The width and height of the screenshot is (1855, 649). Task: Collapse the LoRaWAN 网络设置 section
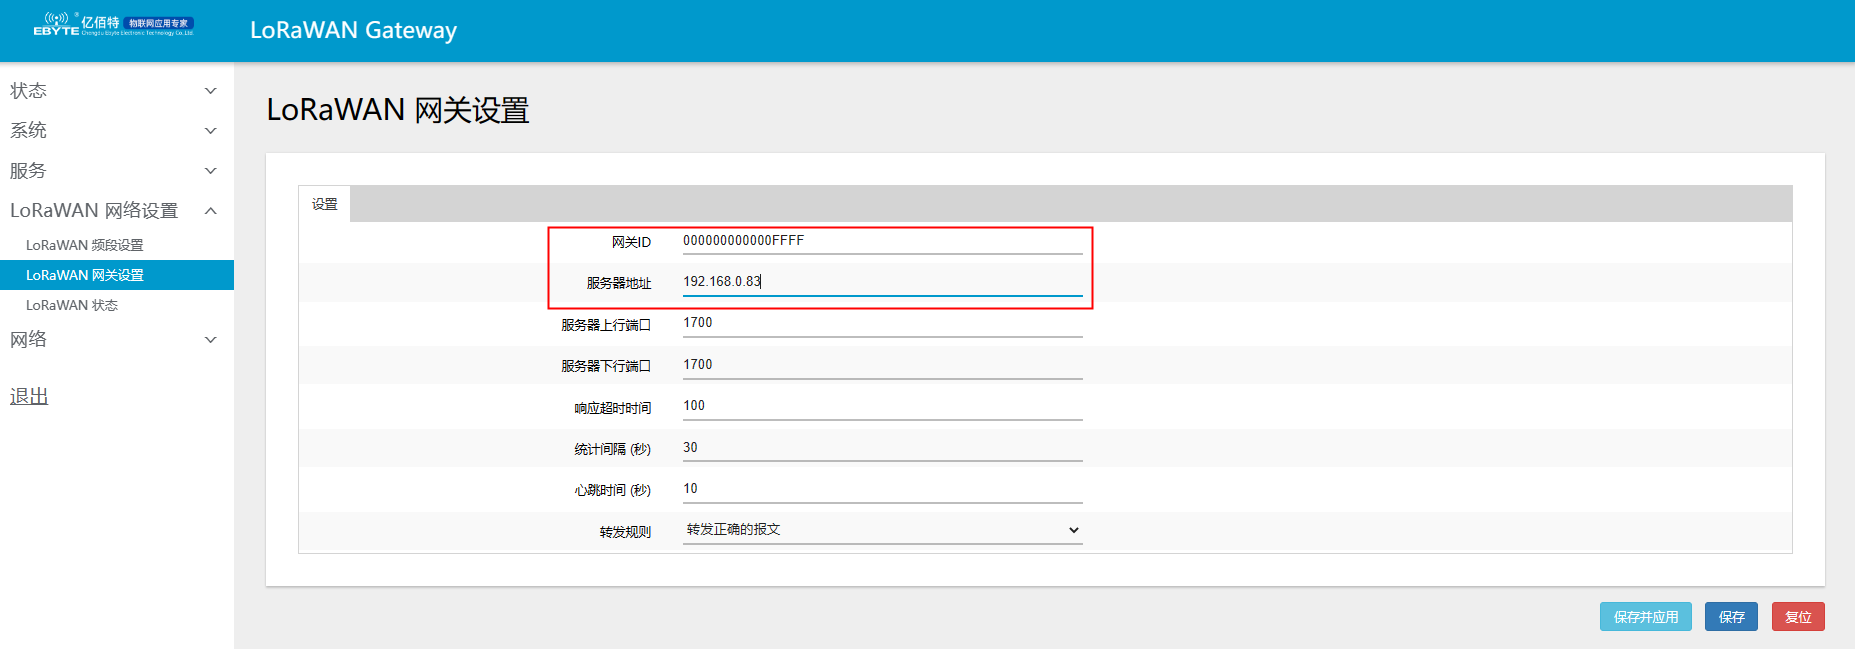point(210,211)
